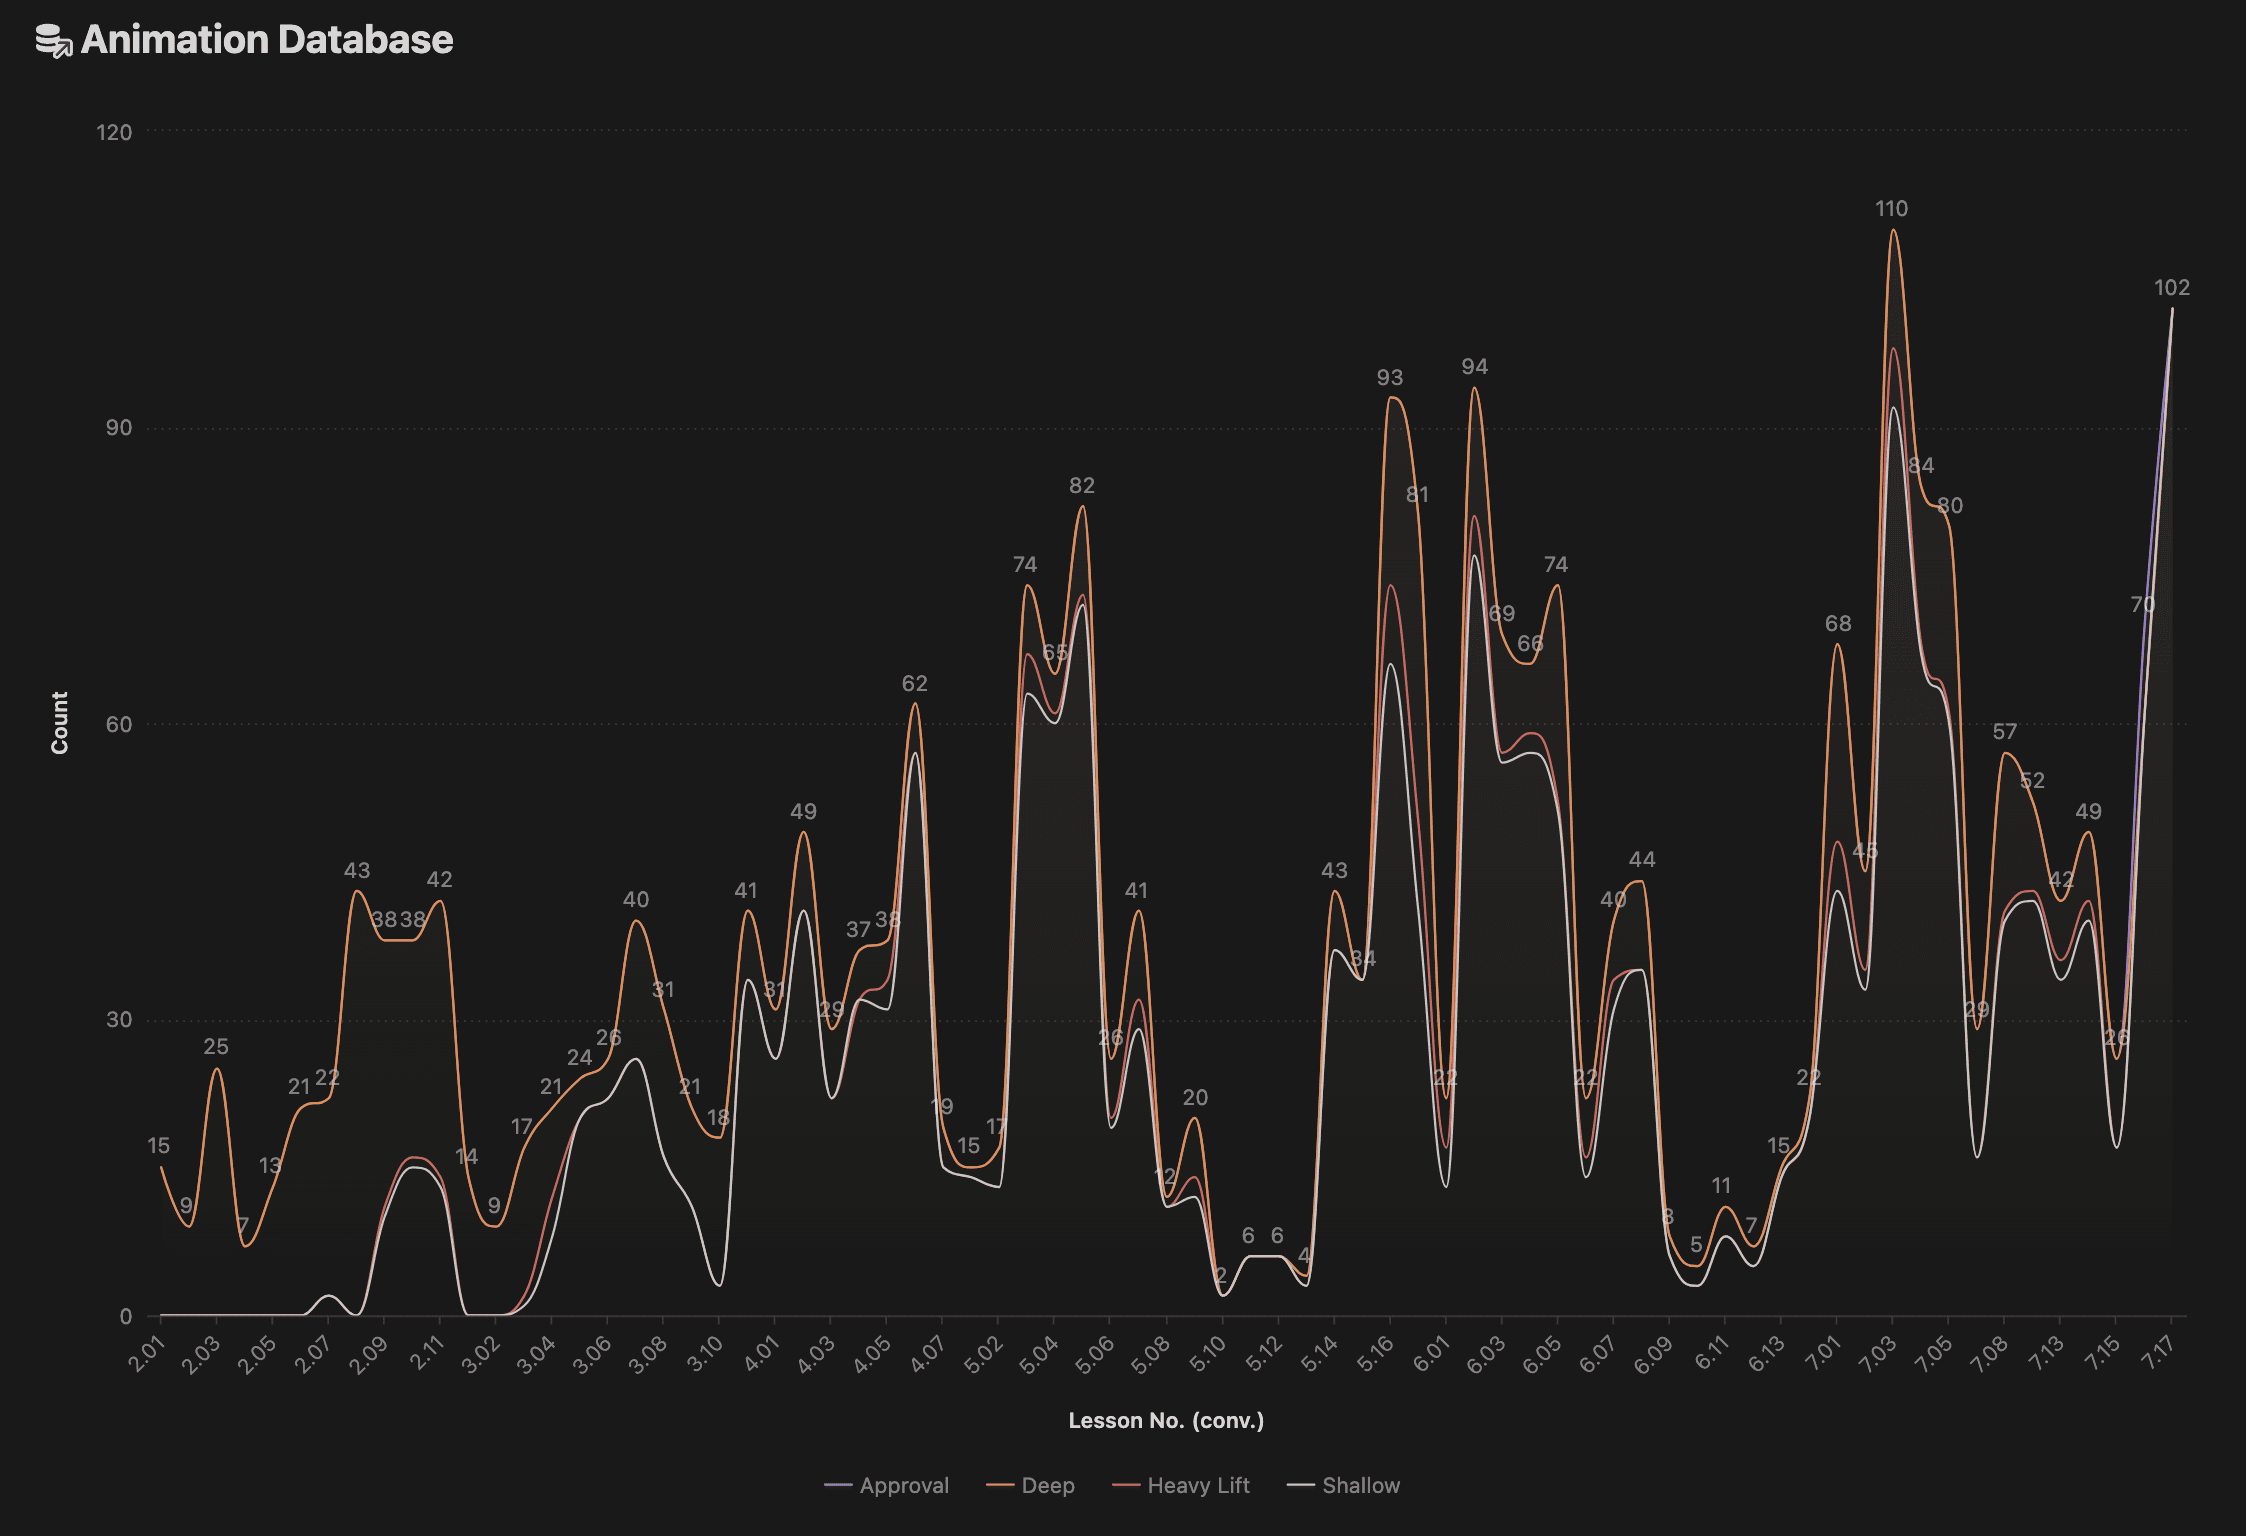Toggle the Deep series legend entry
The height and width of the screenshot is (1536, 2246).
1048,1486
